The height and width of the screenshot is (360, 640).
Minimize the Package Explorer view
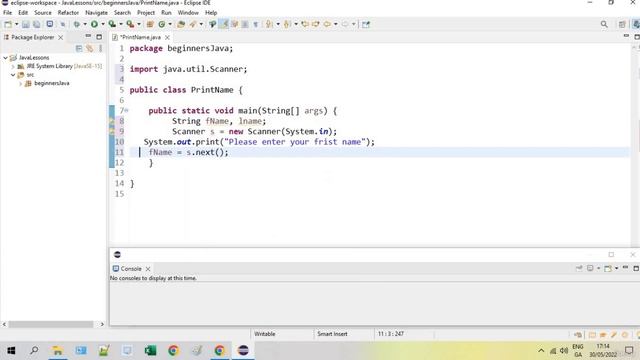tap(88, 36)
